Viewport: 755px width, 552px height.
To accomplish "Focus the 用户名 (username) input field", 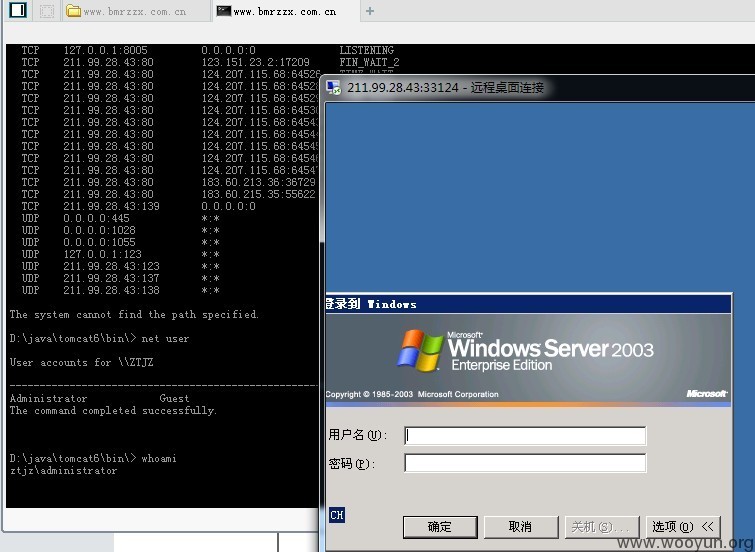I will click(x=525, y=435).
